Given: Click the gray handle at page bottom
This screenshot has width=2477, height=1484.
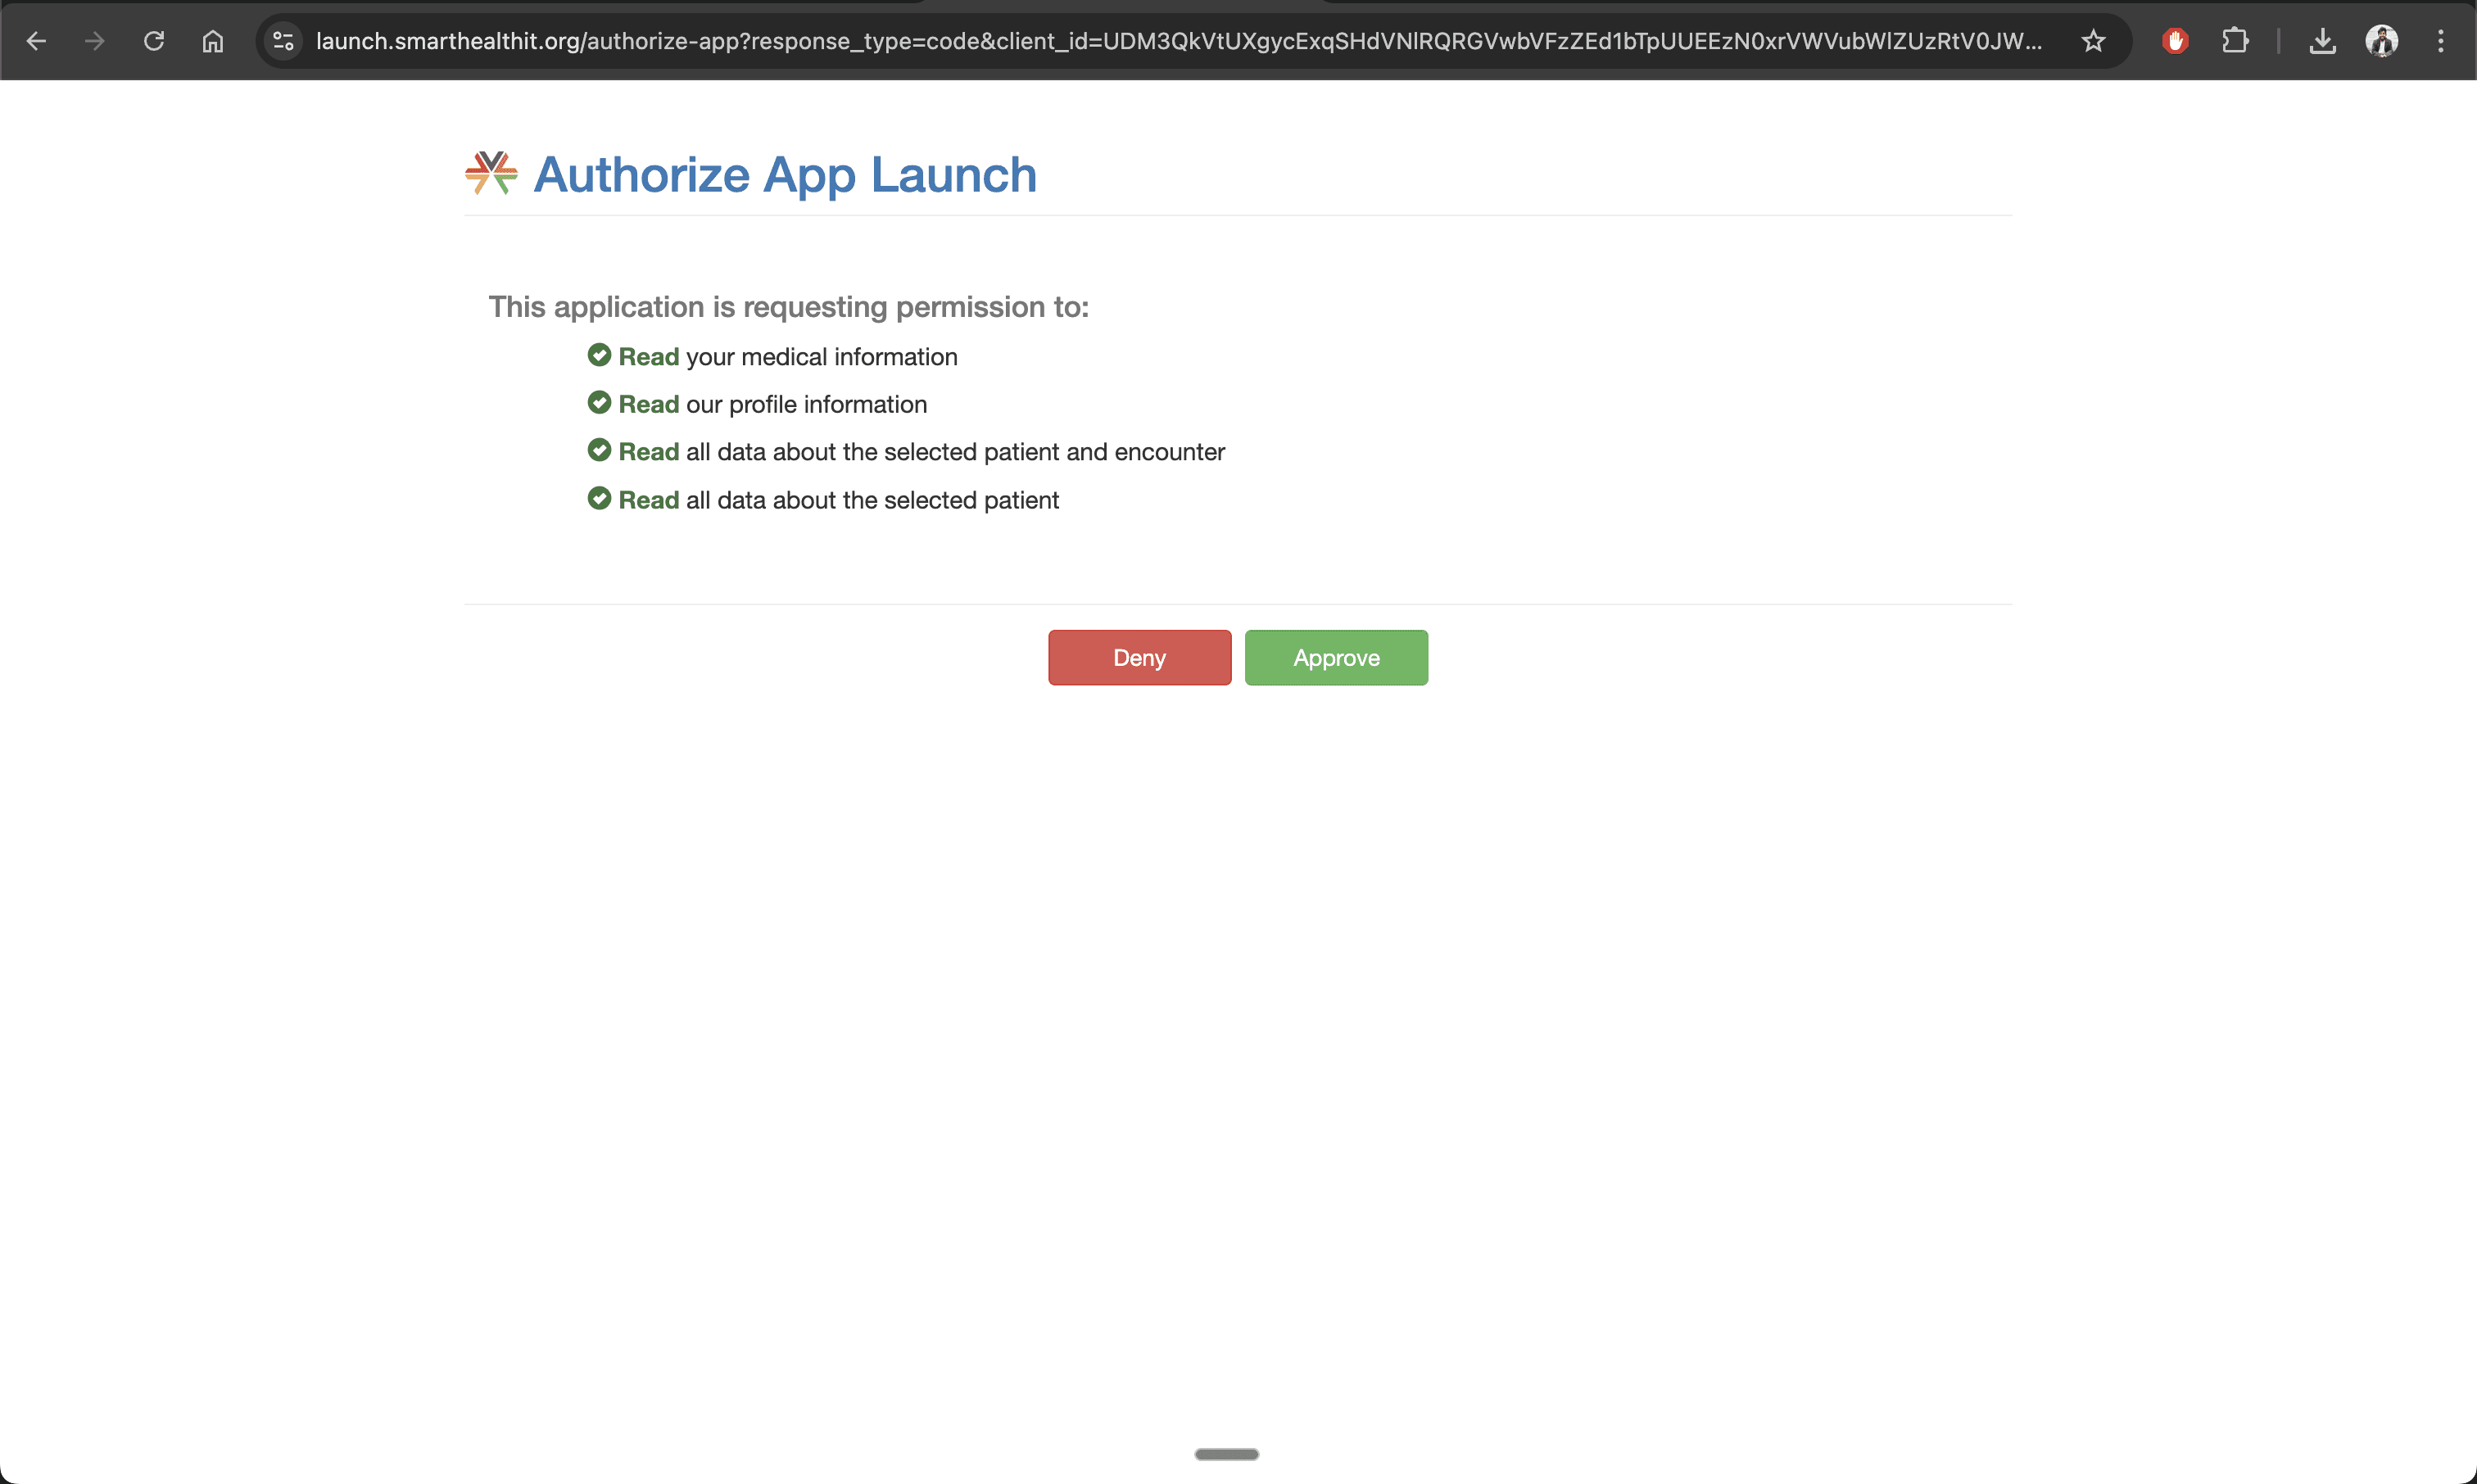Looking at the screenshot, I should pyautogui.click(x=1226, y=1455).
